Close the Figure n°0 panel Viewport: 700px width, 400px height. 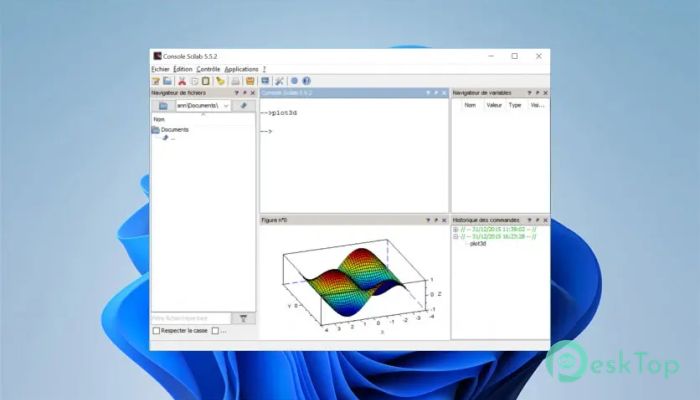(x=444, y=220)
